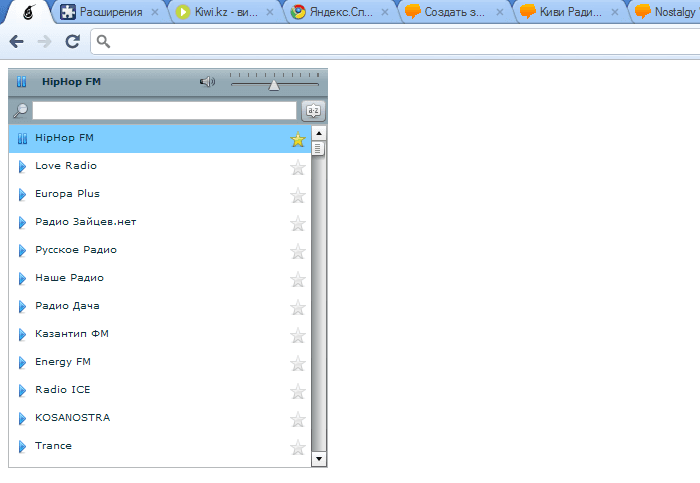The height and width of the screenshot is (483, 700).
Task: Play the KOSANOSTRA station
Action: [22, 419]
